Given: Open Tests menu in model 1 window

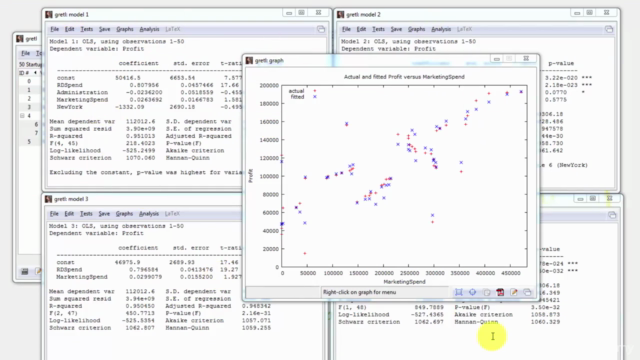Looking at the screenshot, I should point(87,29).
